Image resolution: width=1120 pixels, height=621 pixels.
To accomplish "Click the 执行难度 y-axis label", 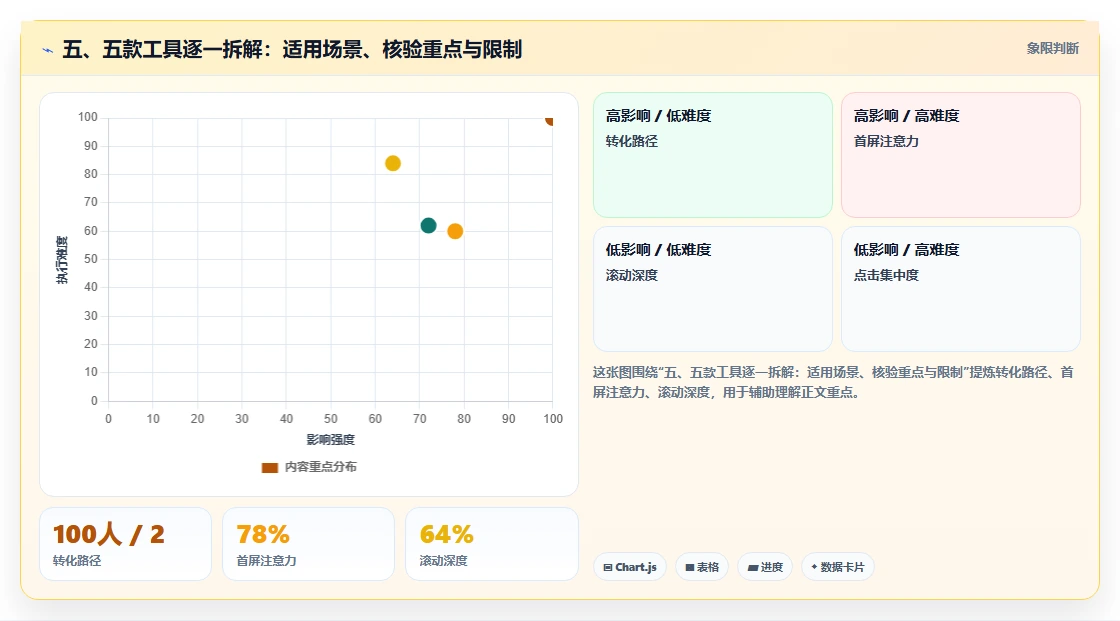I will pyautogui.click(x=62, y=259).
